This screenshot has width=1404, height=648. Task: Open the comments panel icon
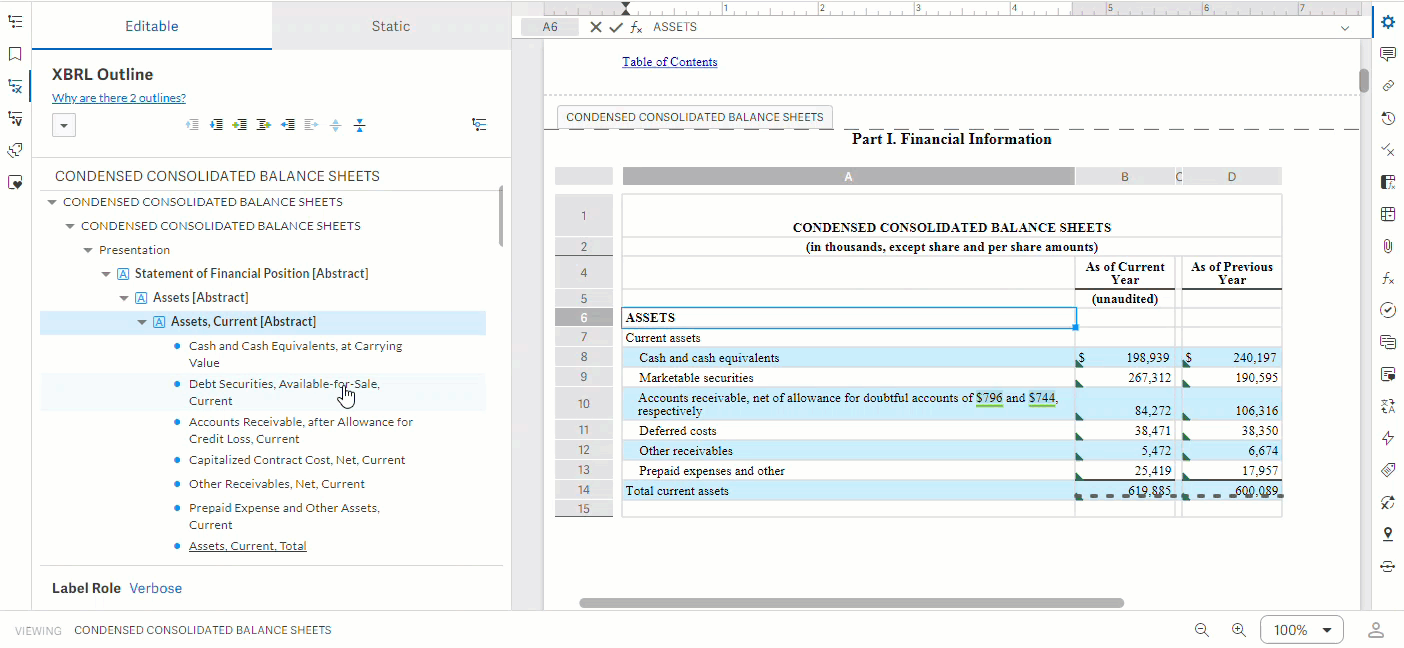1388,54
